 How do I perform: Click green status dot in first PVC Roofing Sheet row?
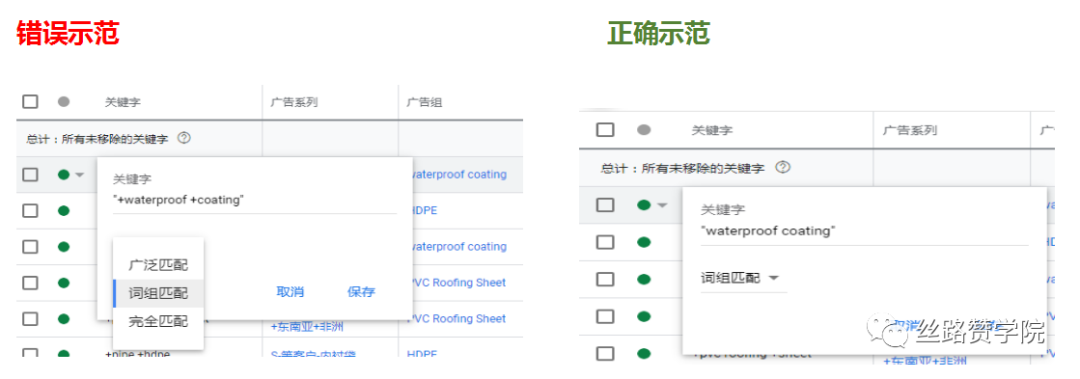(x=64, y=283)
